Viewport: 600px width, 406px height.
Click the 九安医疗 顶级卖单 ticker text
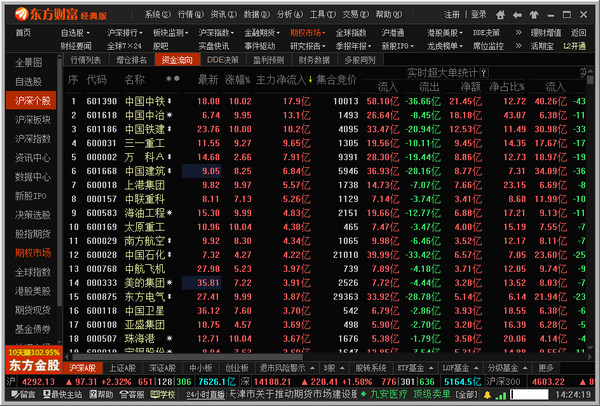click(x=410, y=394)
